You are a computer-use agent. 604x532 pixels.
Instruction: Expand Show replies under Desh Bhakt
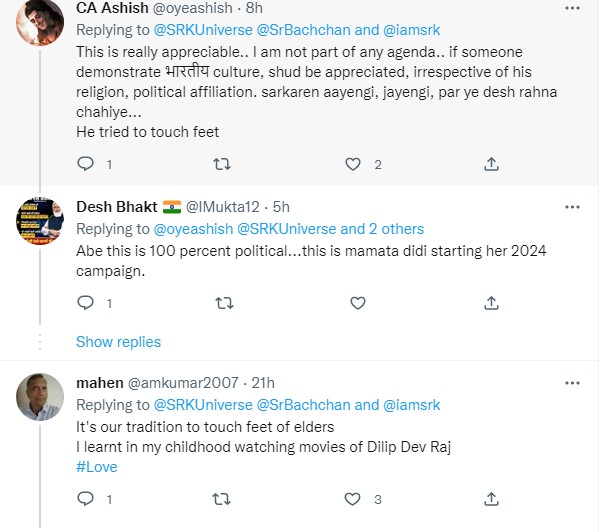(118, 342)
